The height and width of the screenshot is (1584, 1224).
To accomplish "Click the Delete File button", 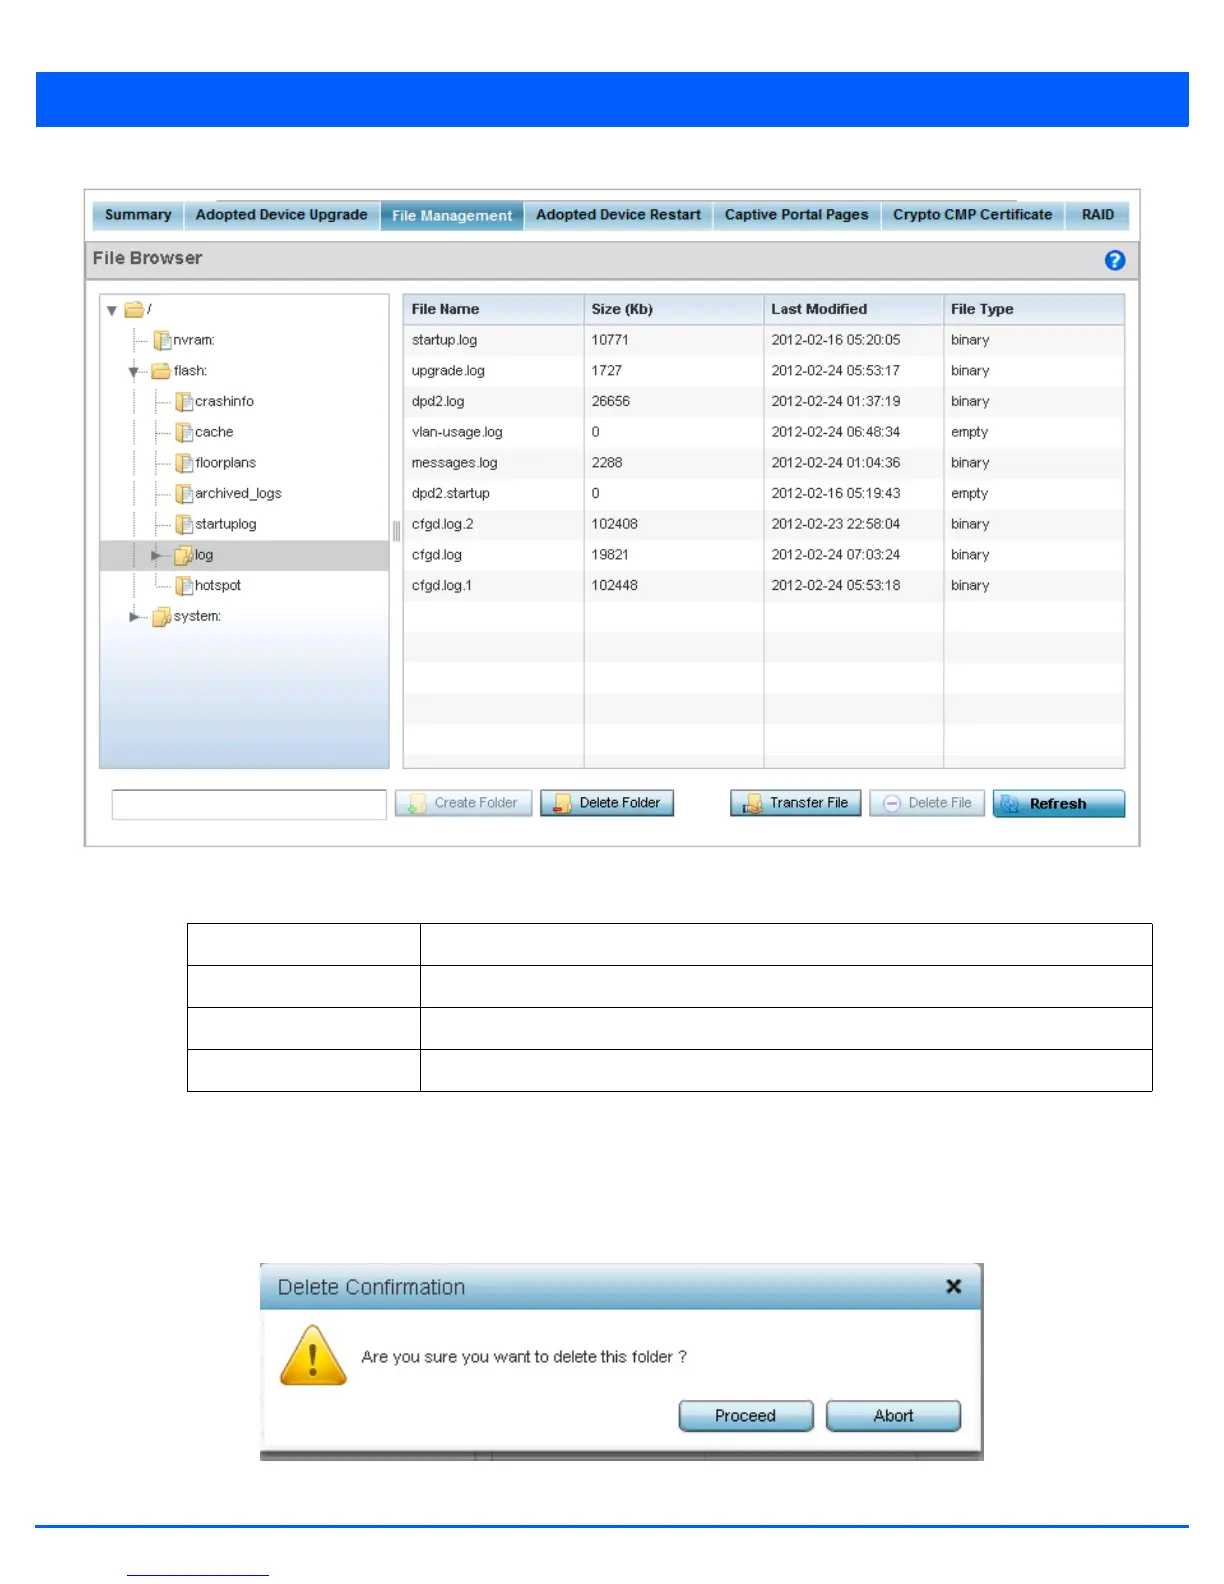I will (927, 803).
